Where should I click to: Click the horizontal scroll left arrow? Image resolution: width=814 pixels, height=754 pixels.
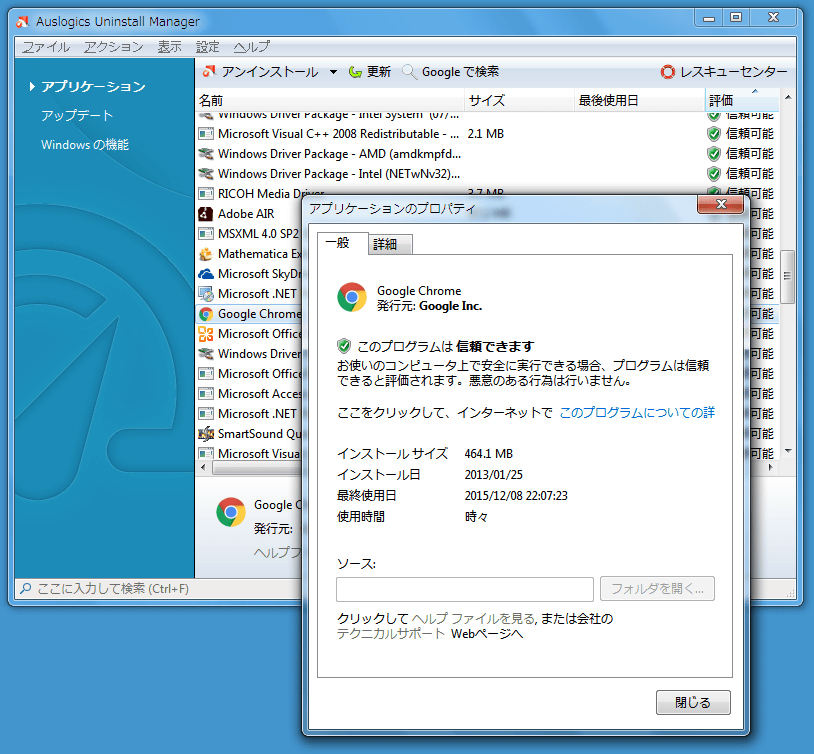[203, 467]
